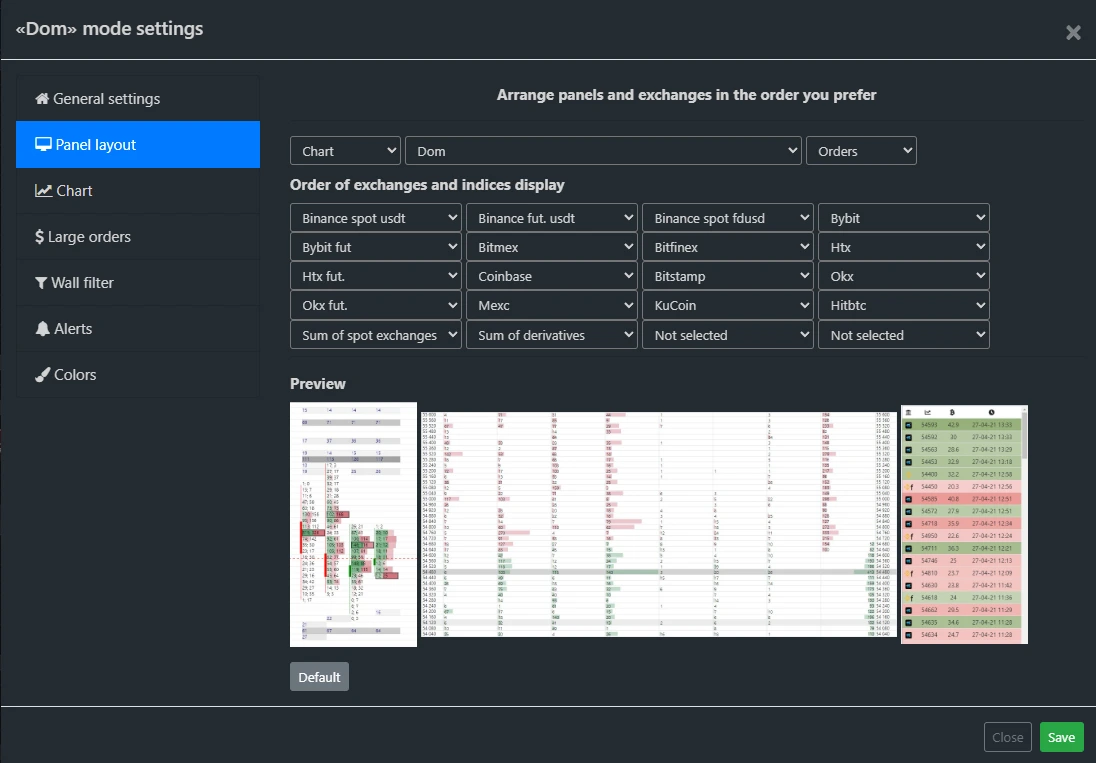Save the Dom mode settings
The image size is (1096, 763).
pyautogui.click(x=1061, y=736)
